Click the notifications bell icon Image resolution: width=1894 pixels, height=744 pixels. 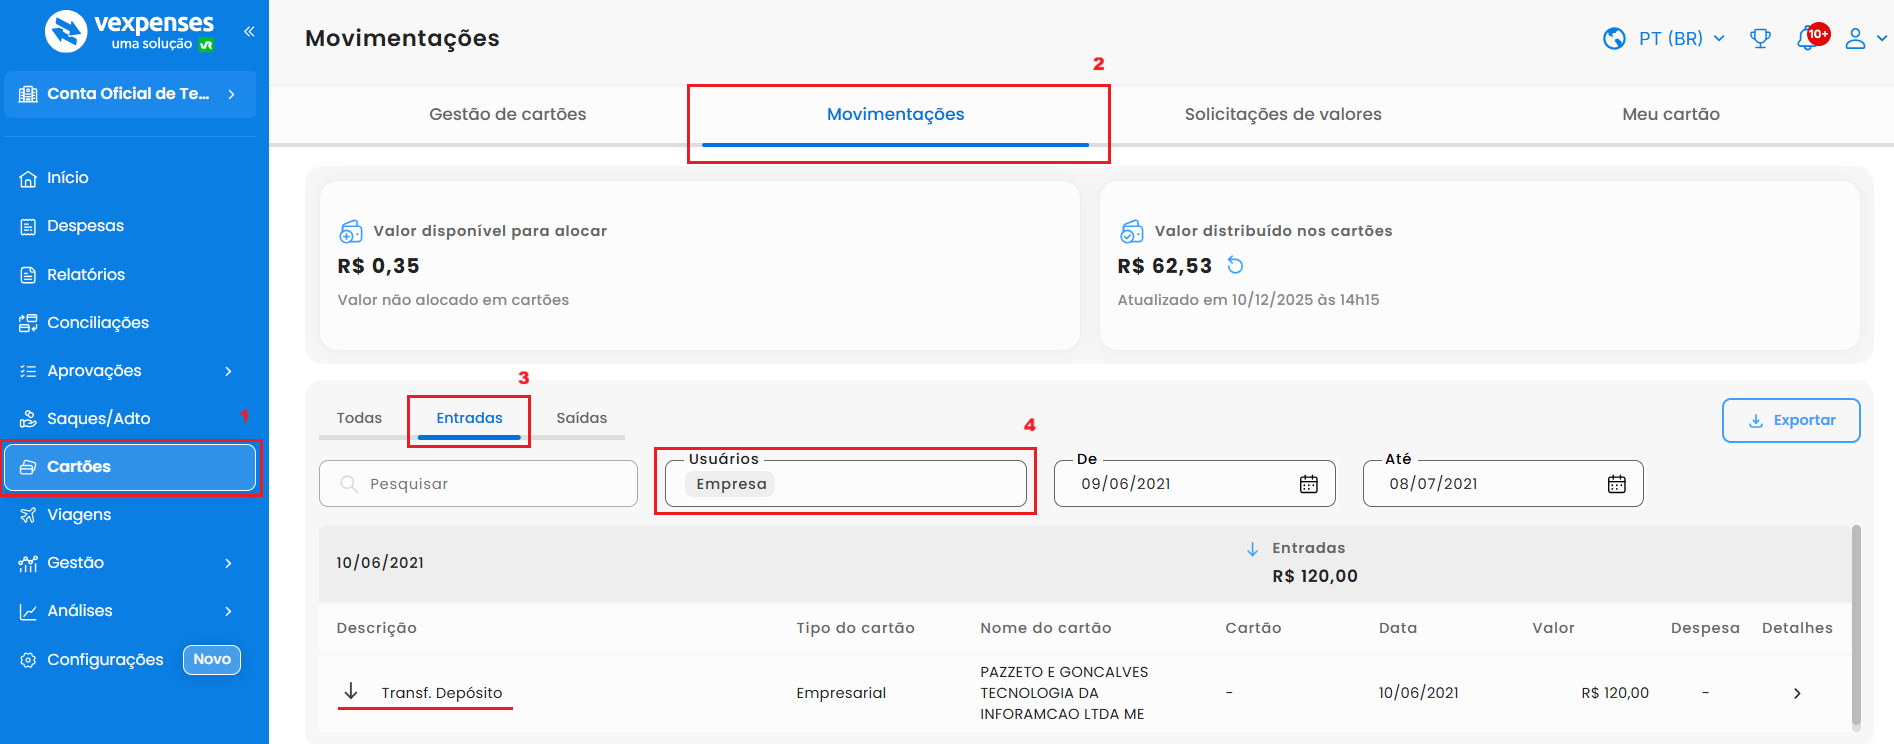click(1807, 39)
